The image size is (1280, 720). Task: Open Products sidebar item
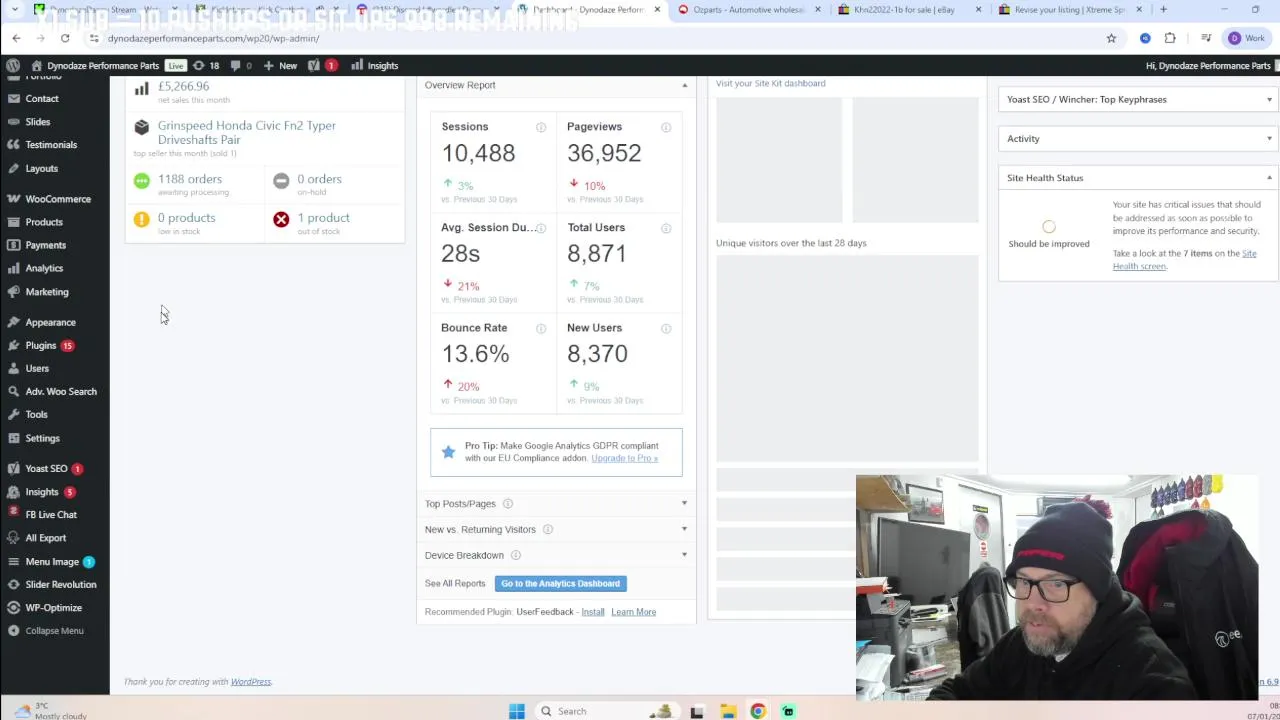(x=44, y=222)
